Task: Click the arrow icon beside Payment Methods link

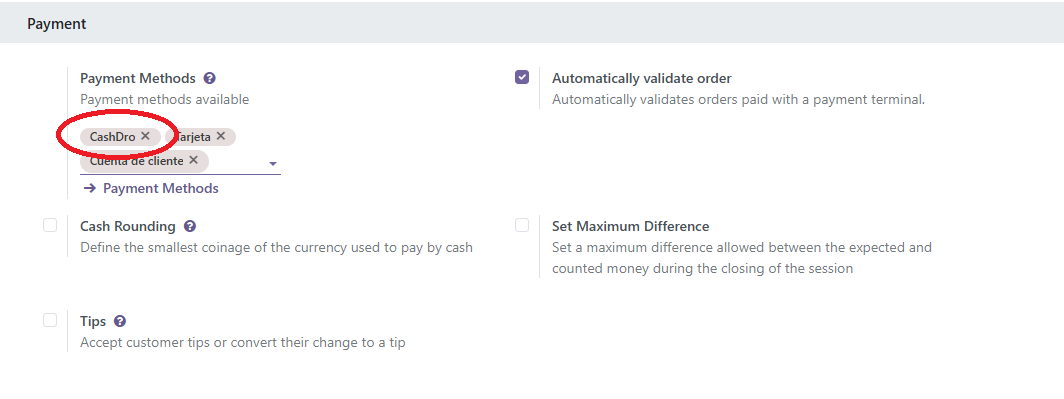Action: 90,189
